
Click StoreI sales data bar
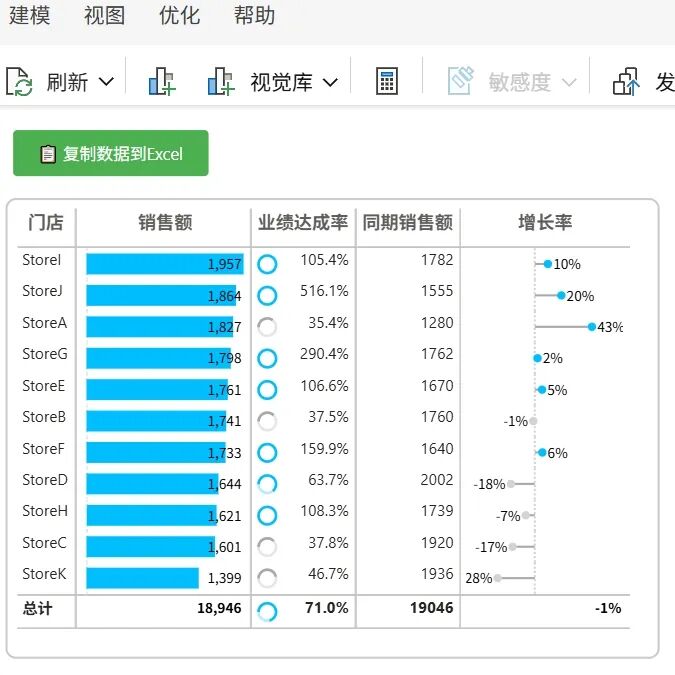(x=165, y=264)
